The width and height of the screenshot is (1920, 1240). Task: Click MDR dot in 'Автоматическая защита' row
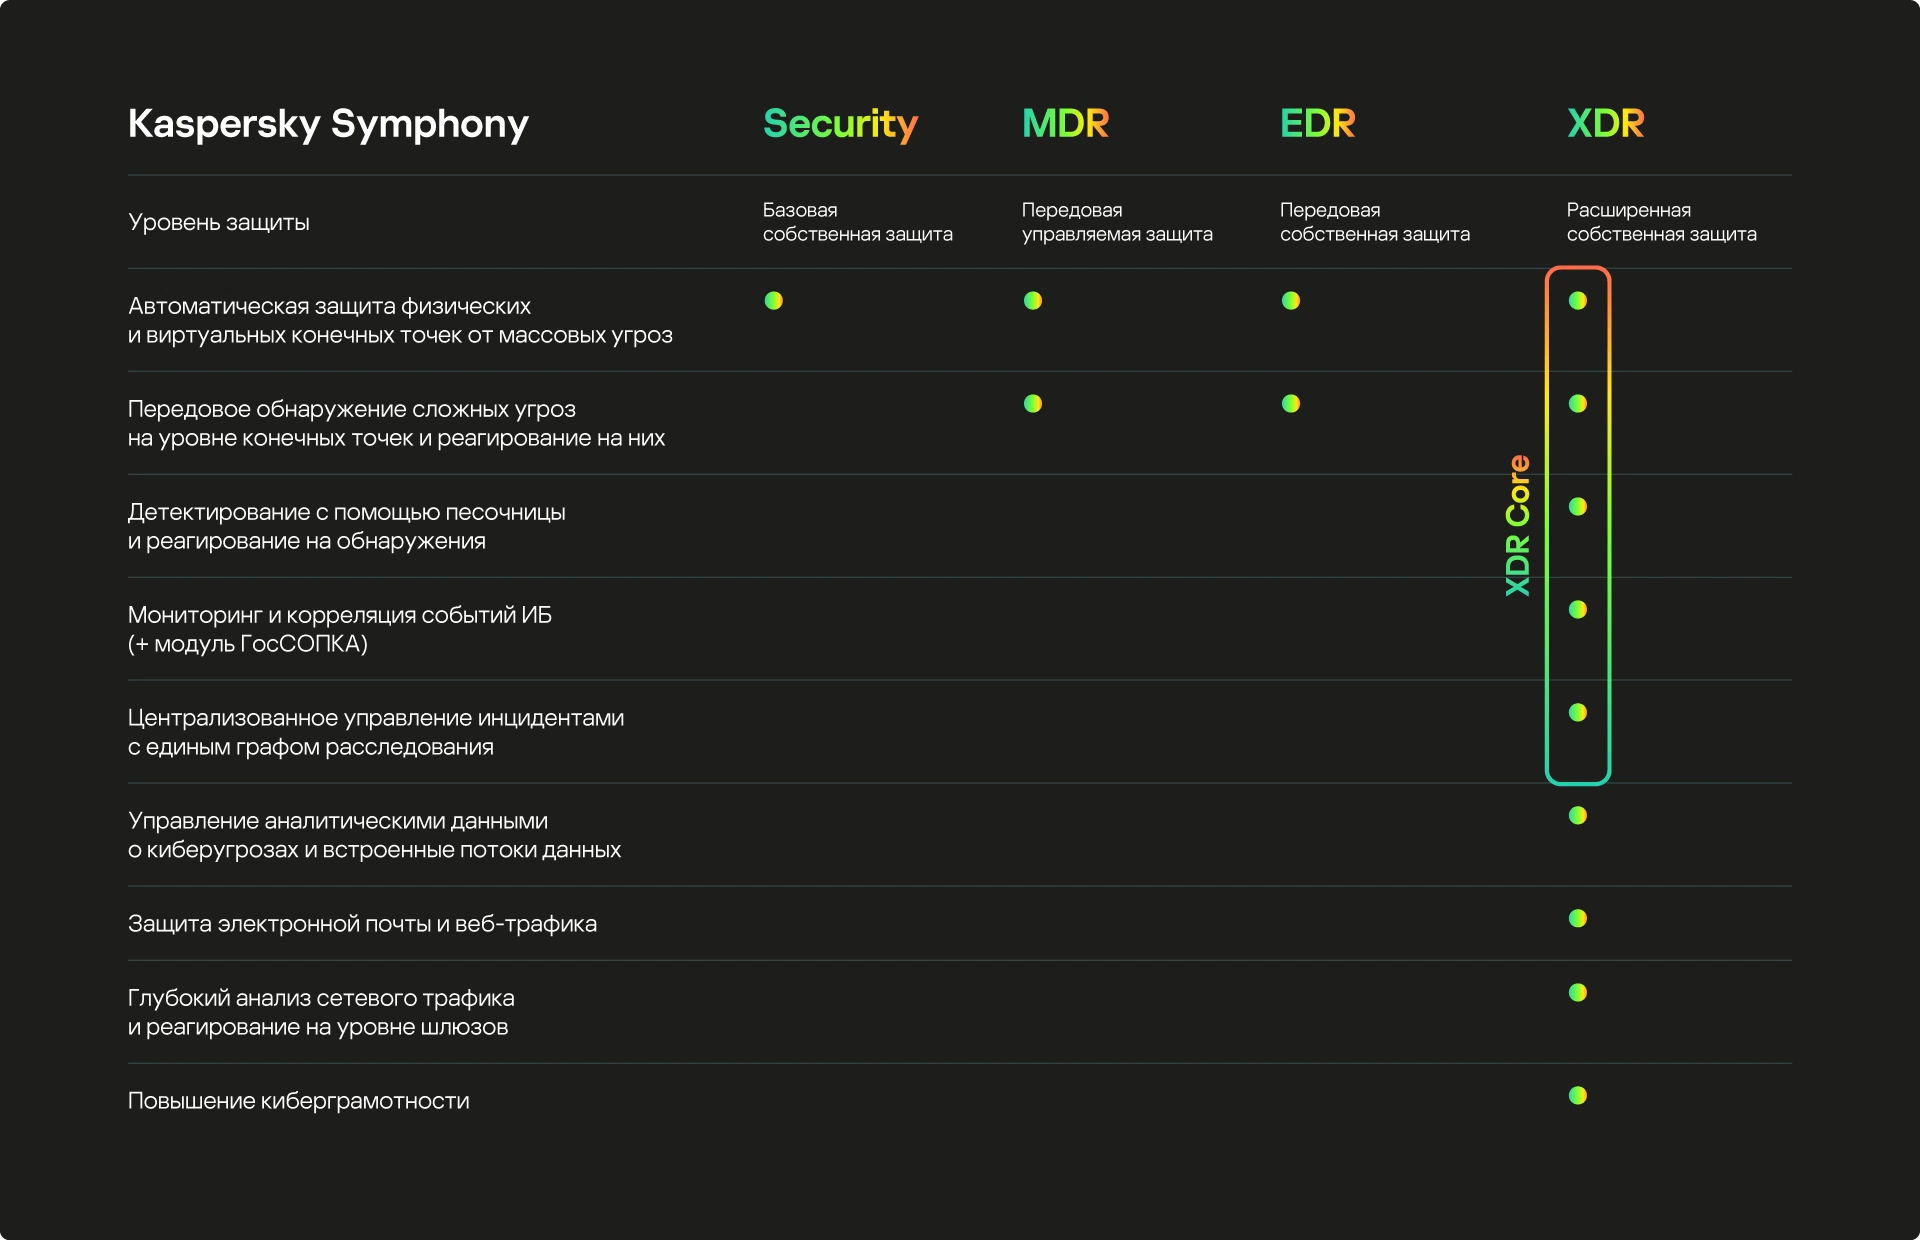(x=1033, y=301)
